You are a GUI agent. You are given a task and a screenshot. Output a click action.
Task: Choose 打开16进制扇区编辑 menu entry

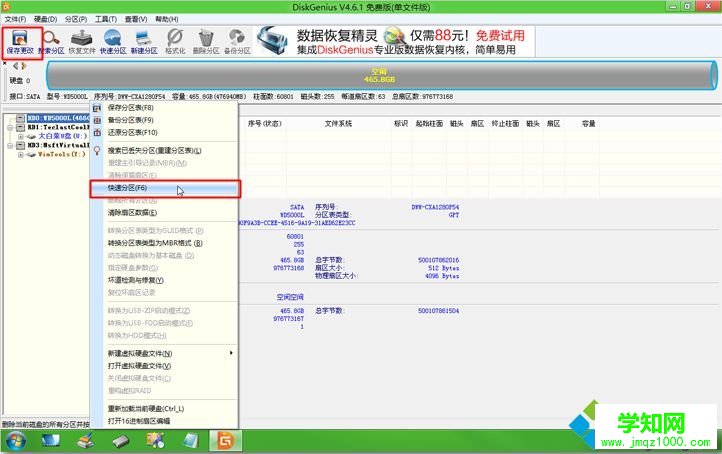164,421
